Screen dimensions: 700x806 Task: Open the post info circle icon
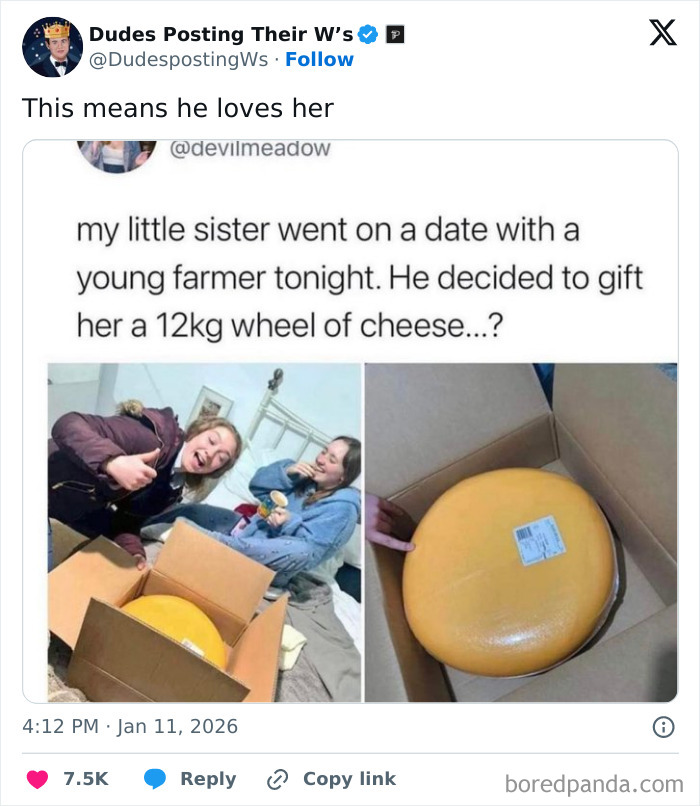[x=662, y=727]
